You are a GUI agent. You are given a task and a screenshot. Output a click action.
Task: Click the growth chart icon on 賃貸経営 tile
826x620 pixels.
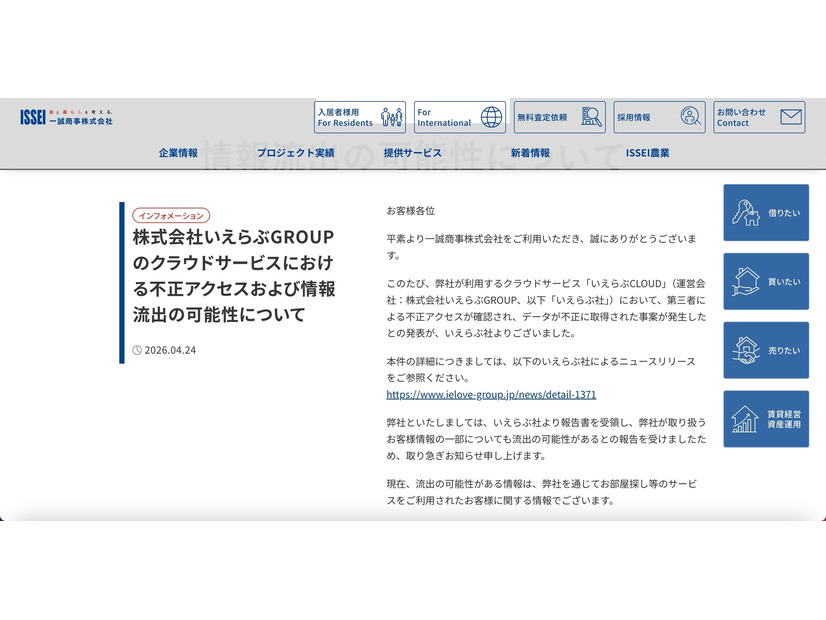point(745,419)
